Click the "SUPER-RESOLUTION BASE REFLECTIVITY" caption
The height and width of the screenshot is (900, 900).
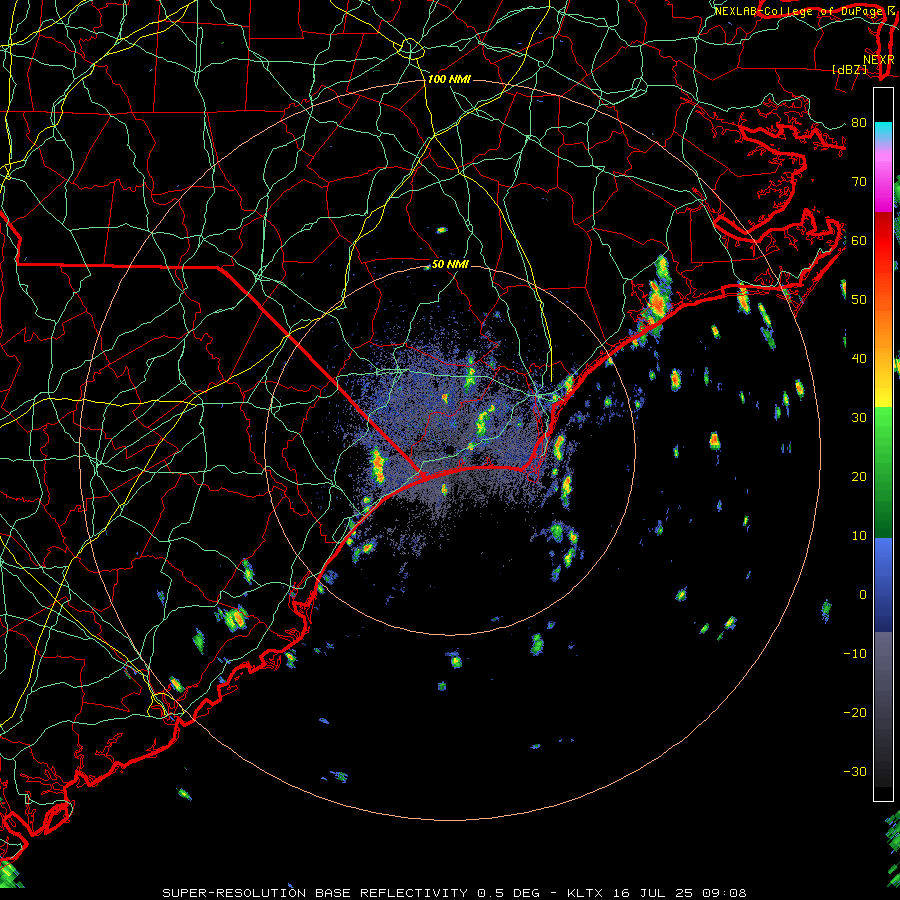315,893
